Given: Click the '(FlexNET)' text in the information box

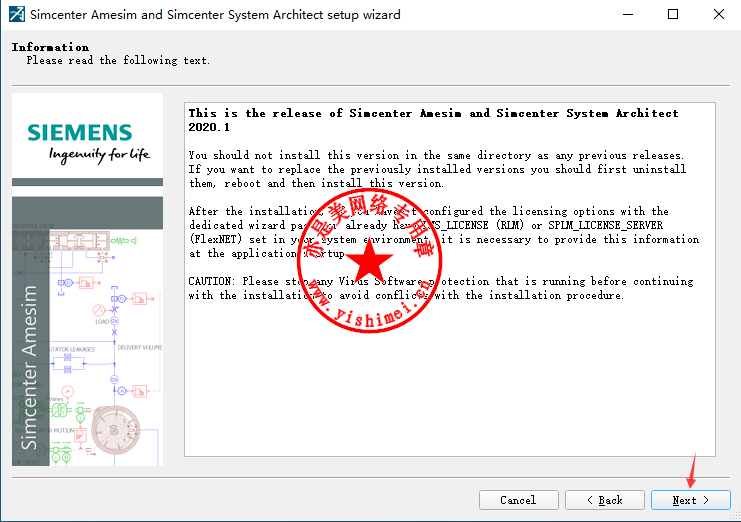Looking at the screenshot, I should click(x=215, y=240).
